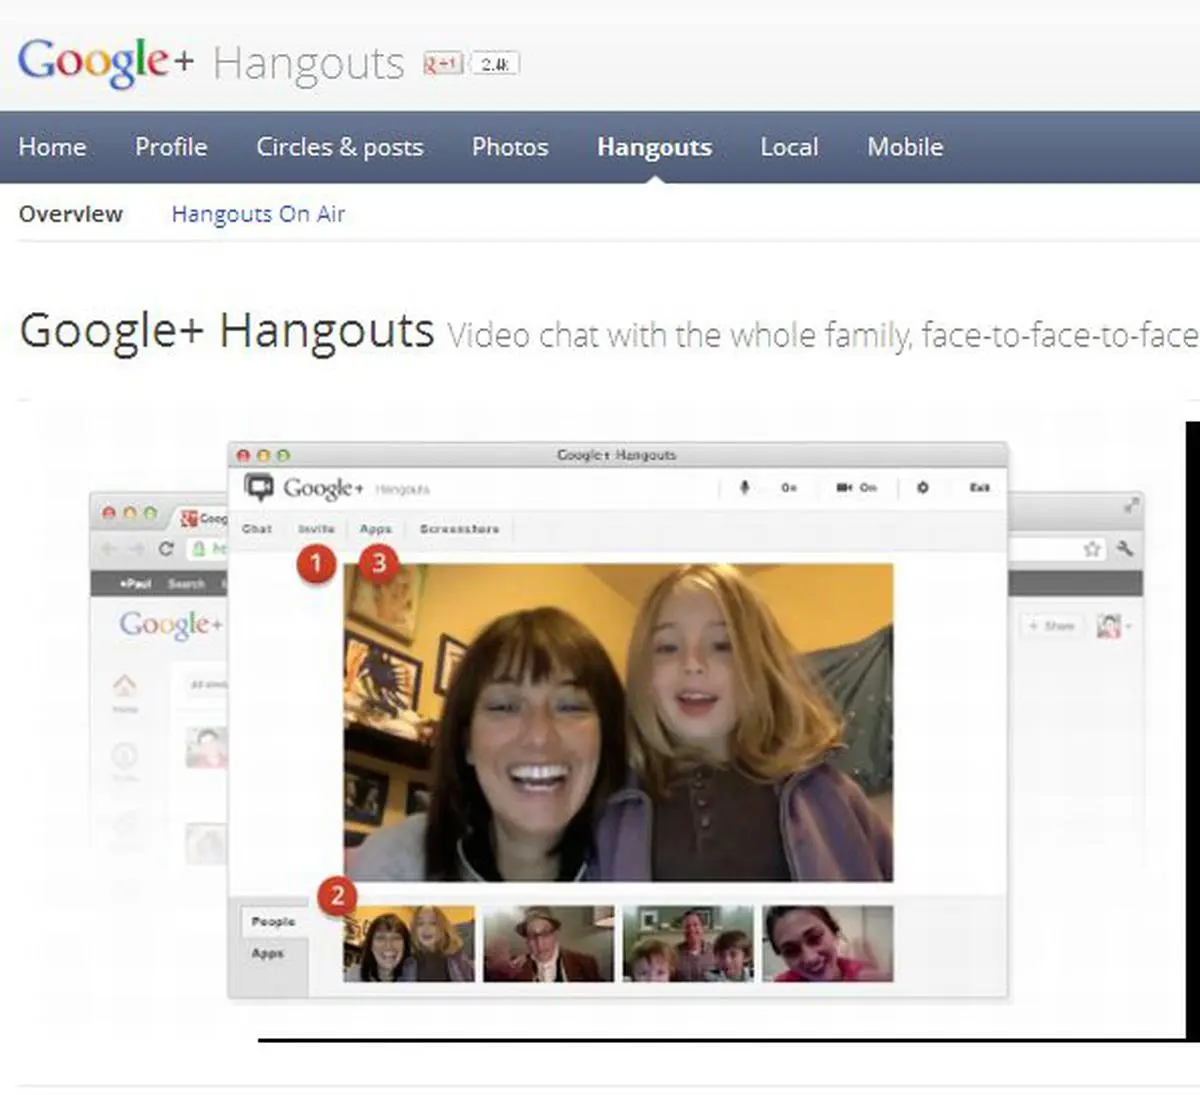Go to Circles & posts

coord(340,147)
